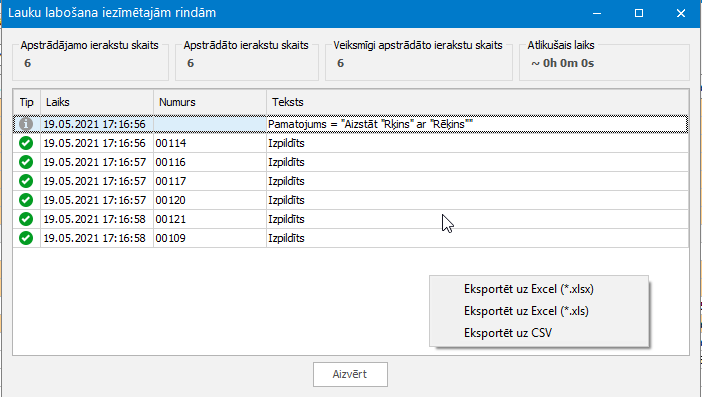Click Izpildīts text in row 00114
Viewport: 702px width, 397px height.
[x=286, y=143]
